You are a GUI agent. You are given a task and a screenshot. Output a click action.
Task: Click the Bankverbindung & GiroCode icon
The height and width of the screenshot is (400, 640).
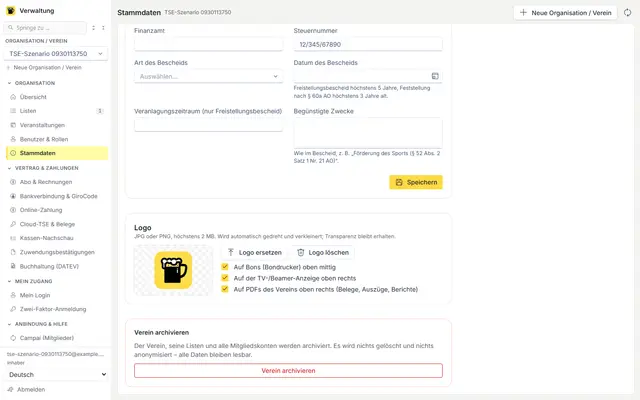13,196
